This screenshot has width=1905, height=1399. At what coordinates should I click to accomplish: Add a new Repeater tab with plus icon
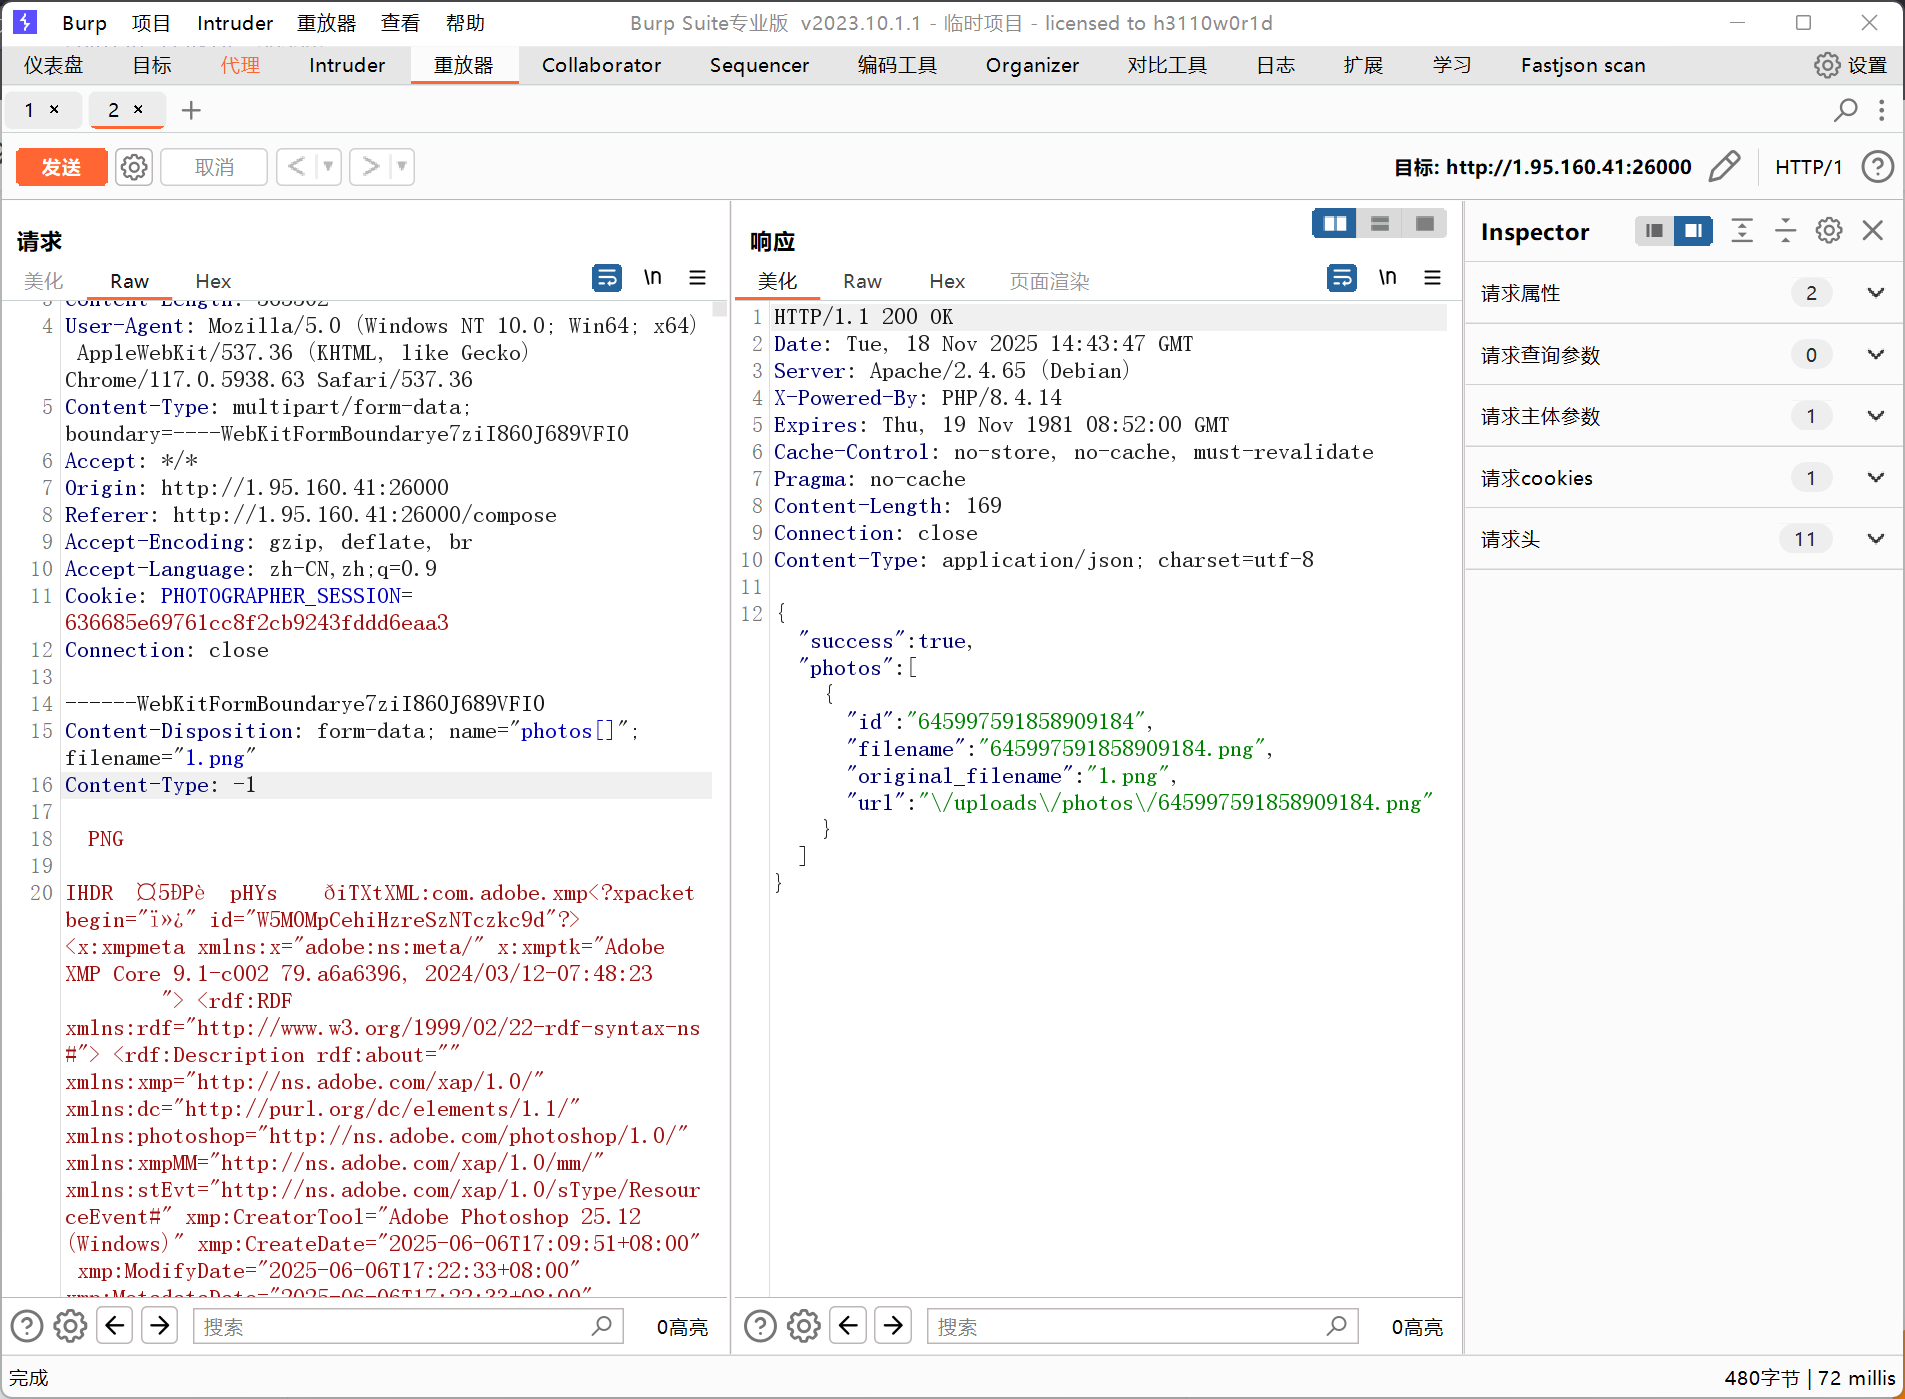(191, 110)
